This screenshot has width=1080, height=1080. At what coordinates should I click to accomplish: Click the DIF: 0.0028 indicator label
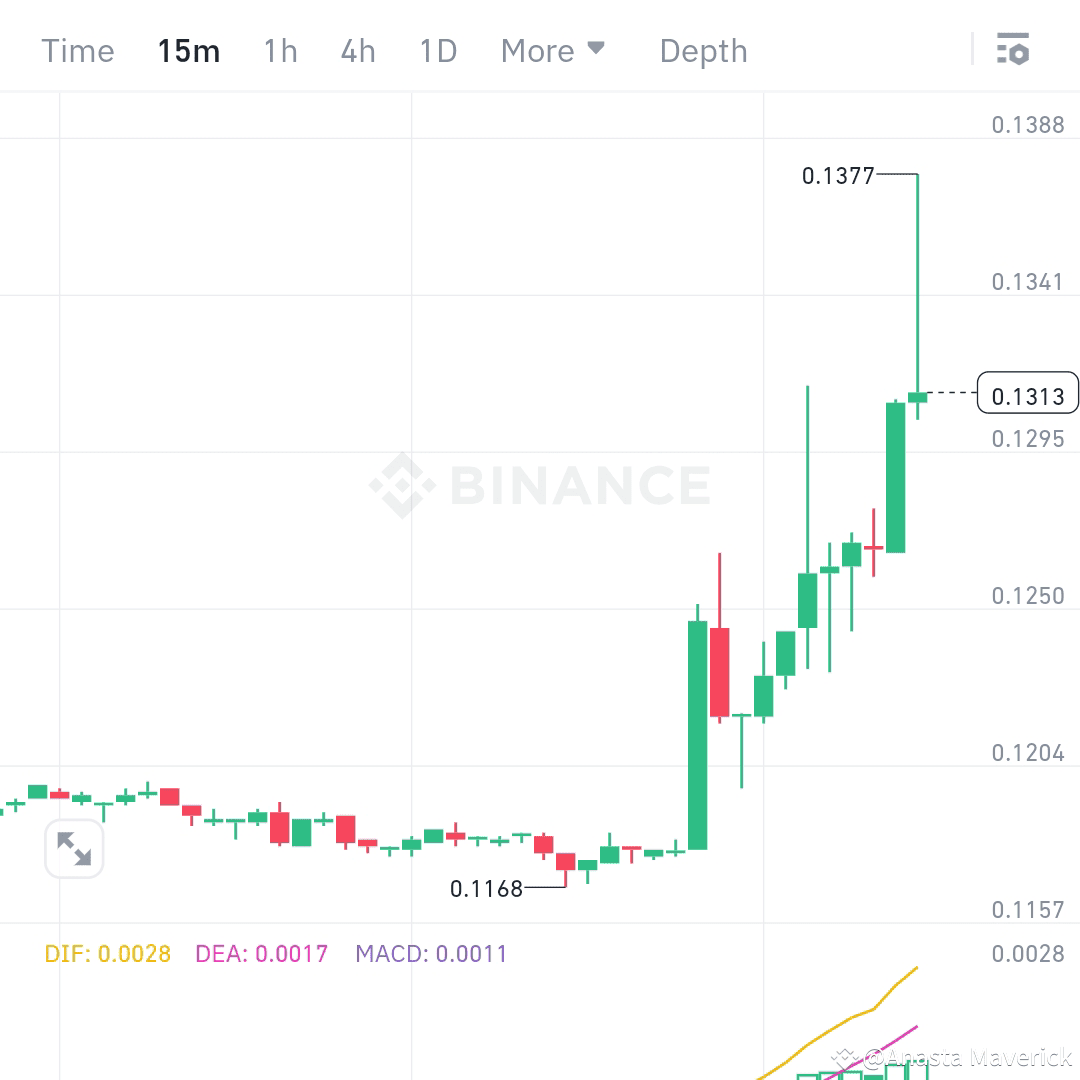click(x=108, y=954)
